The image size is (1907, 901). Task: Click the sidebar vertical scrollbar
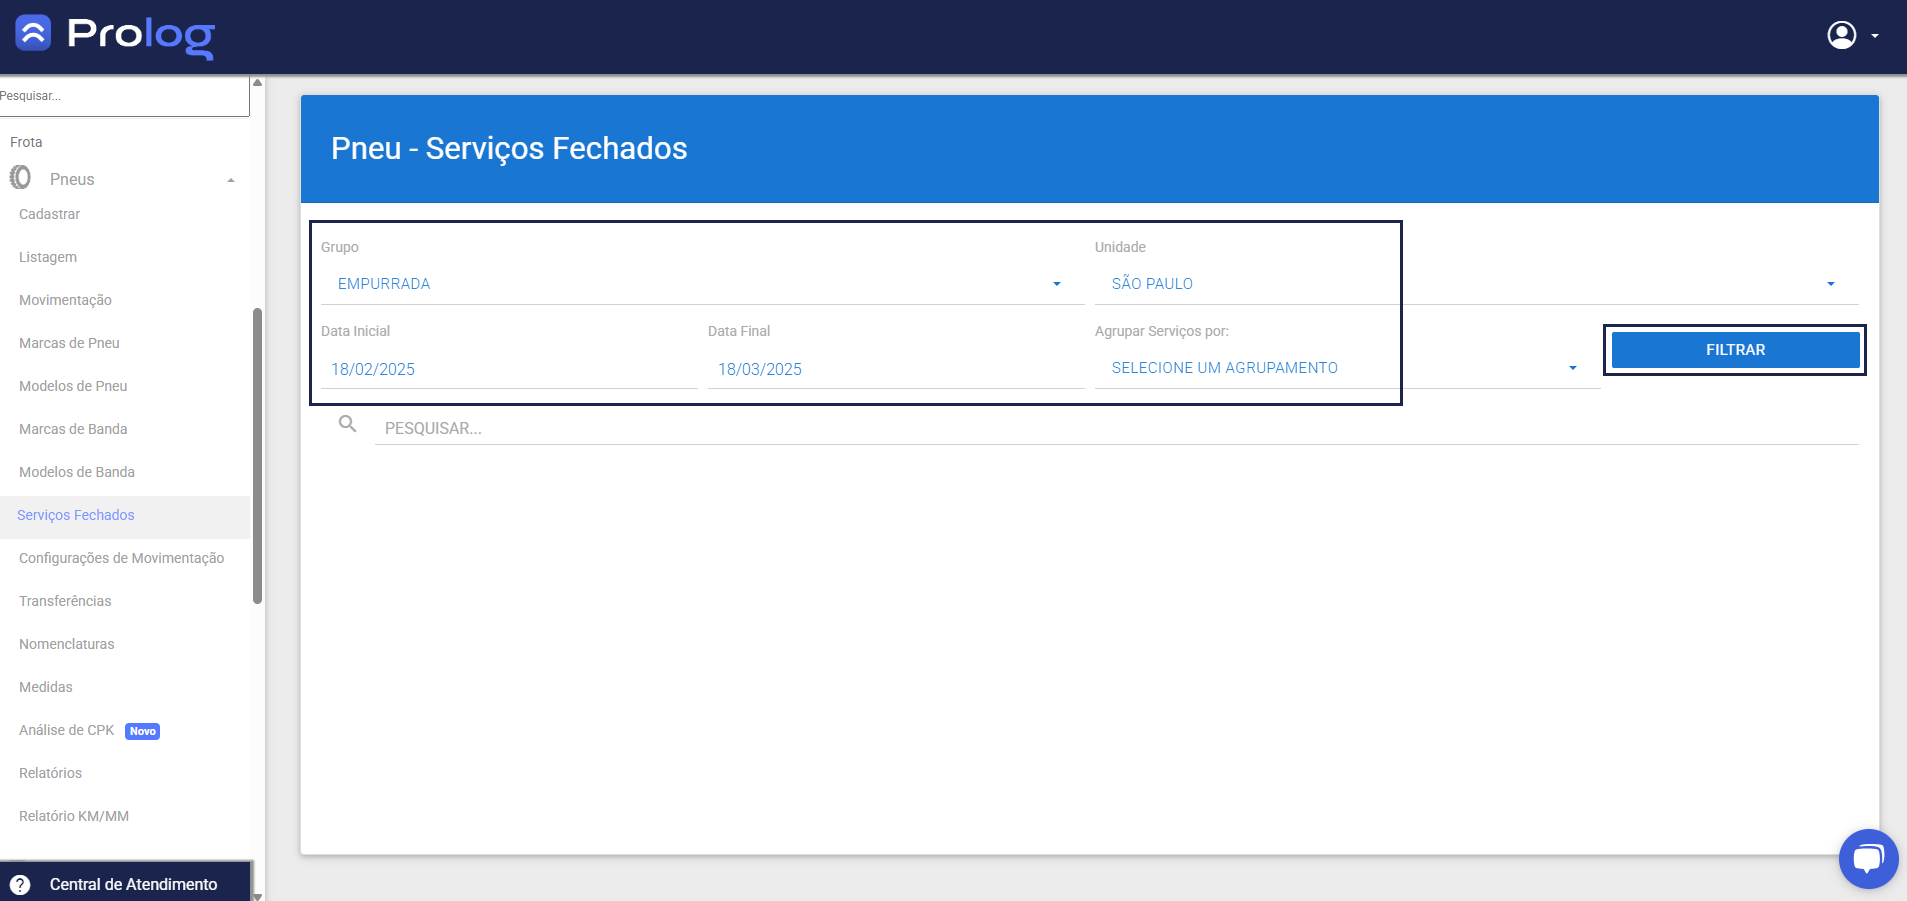[257, 456]
